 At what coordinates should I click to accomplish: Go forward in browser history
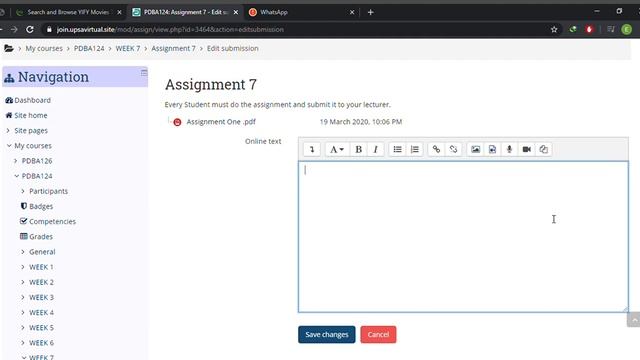[14, 29]
